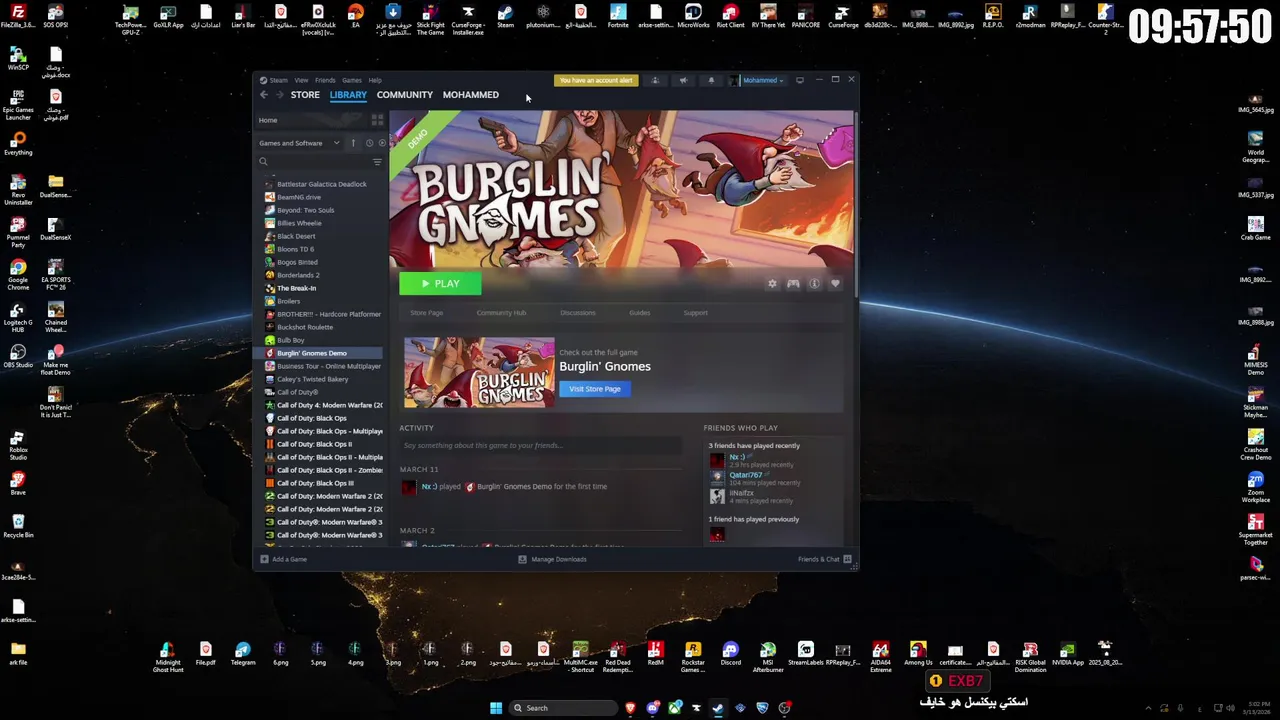Open Google Chrome desktop shortcut
This screenshot has height=720, width=1280.
18,273
